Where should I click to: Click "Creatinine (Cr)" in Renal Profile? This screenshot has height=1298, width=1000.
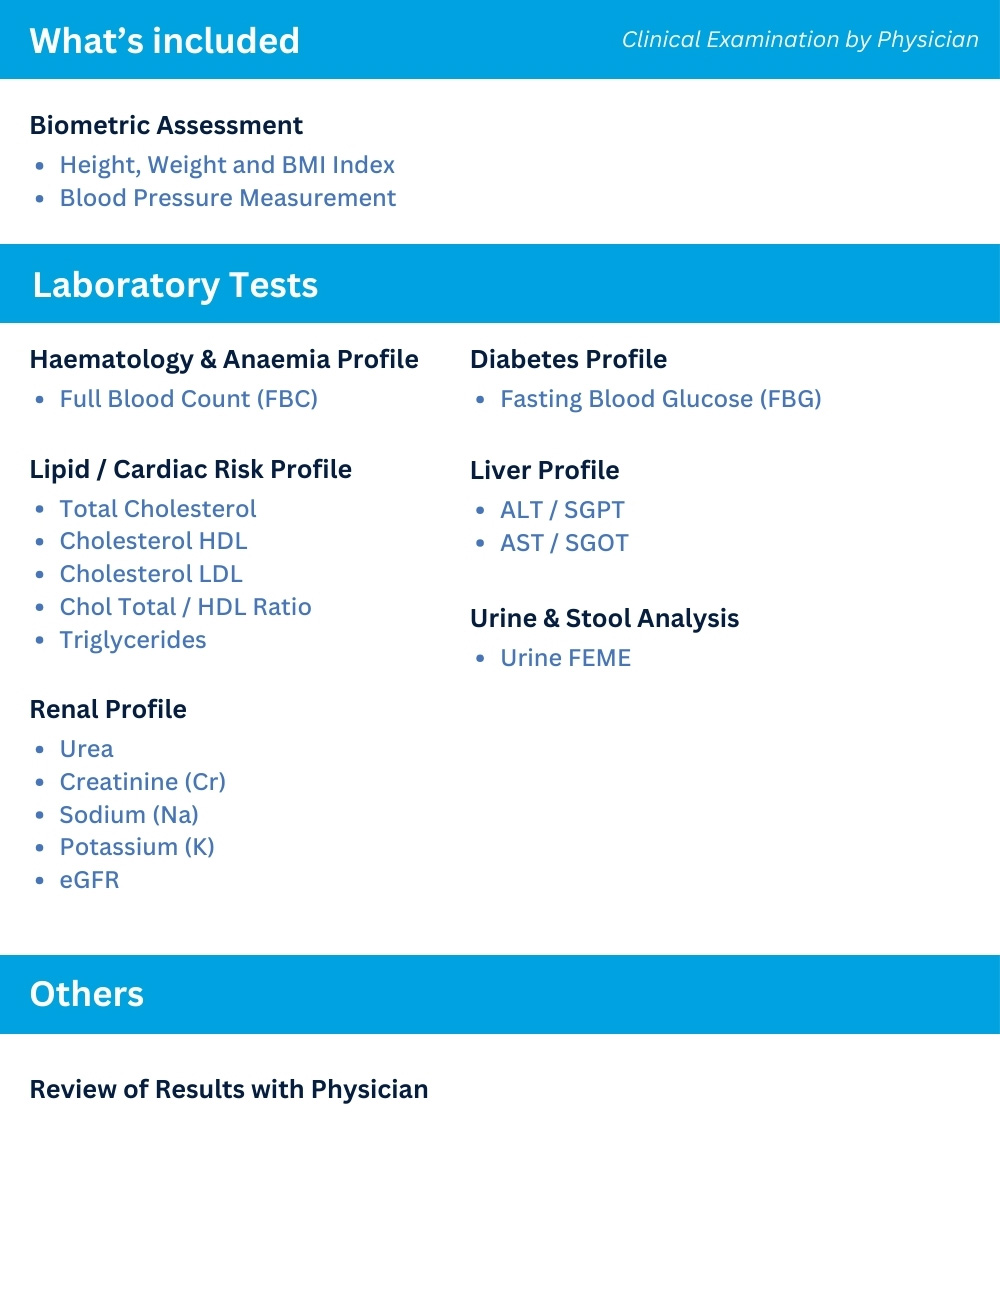(x=143, y=782)
